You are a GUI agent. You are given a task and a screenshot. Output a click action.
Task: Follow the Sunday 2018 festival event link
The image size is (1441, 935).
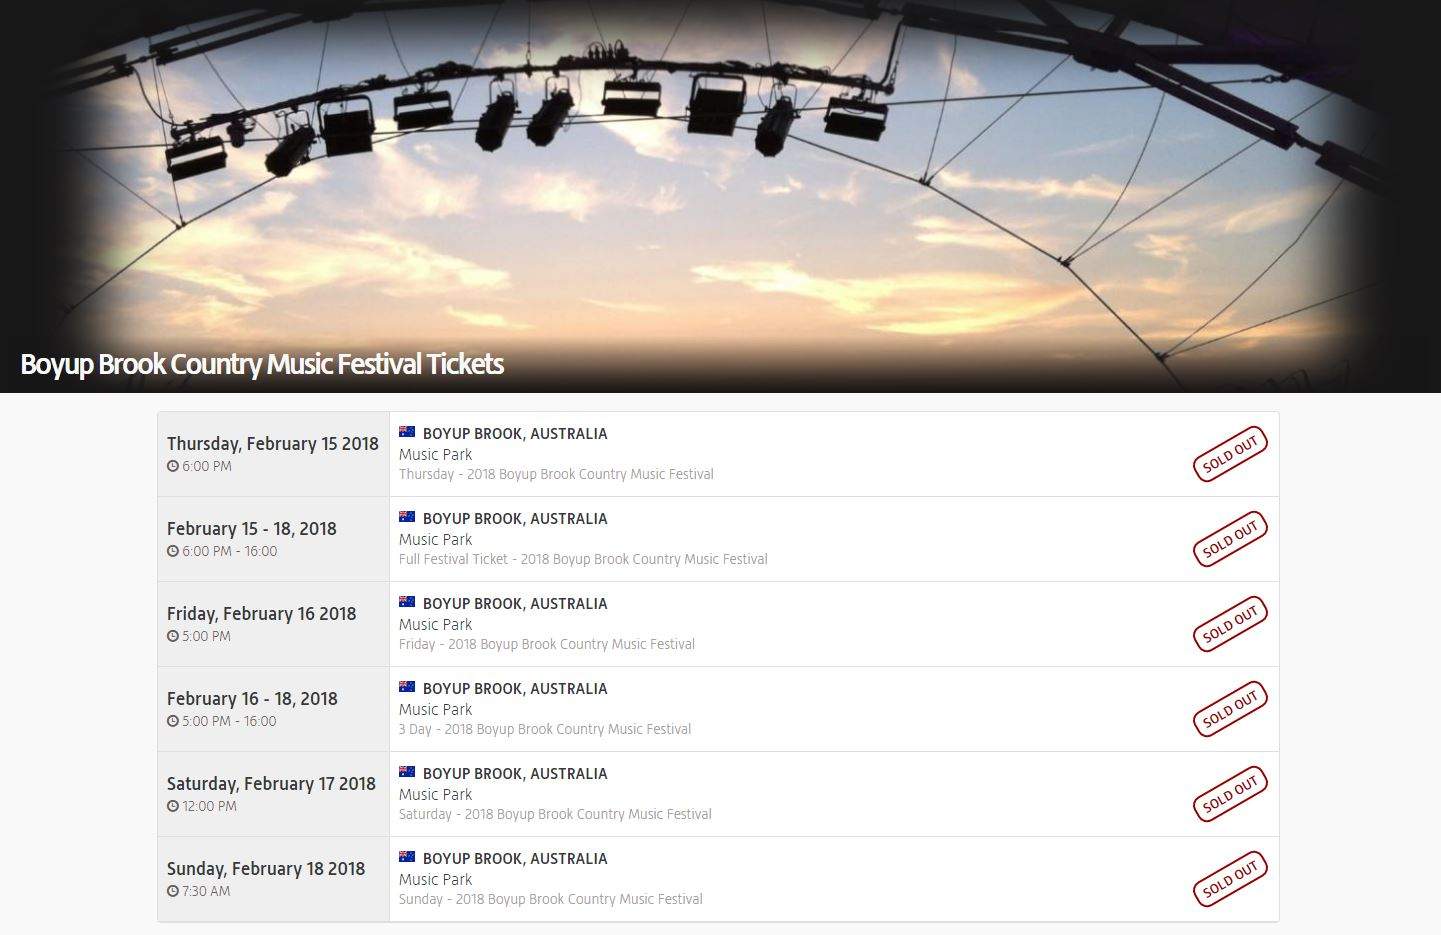tap(551, 899)
